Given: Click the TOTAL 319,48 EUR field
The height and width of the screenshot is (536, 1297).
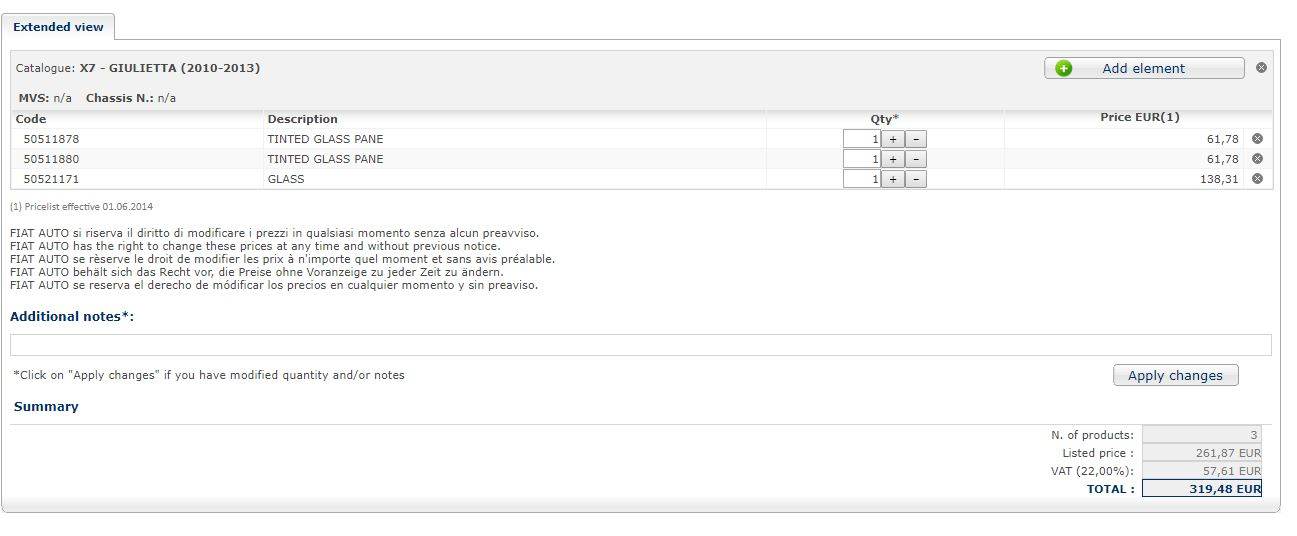Looking at the screenshot, I should [1202, 489].
